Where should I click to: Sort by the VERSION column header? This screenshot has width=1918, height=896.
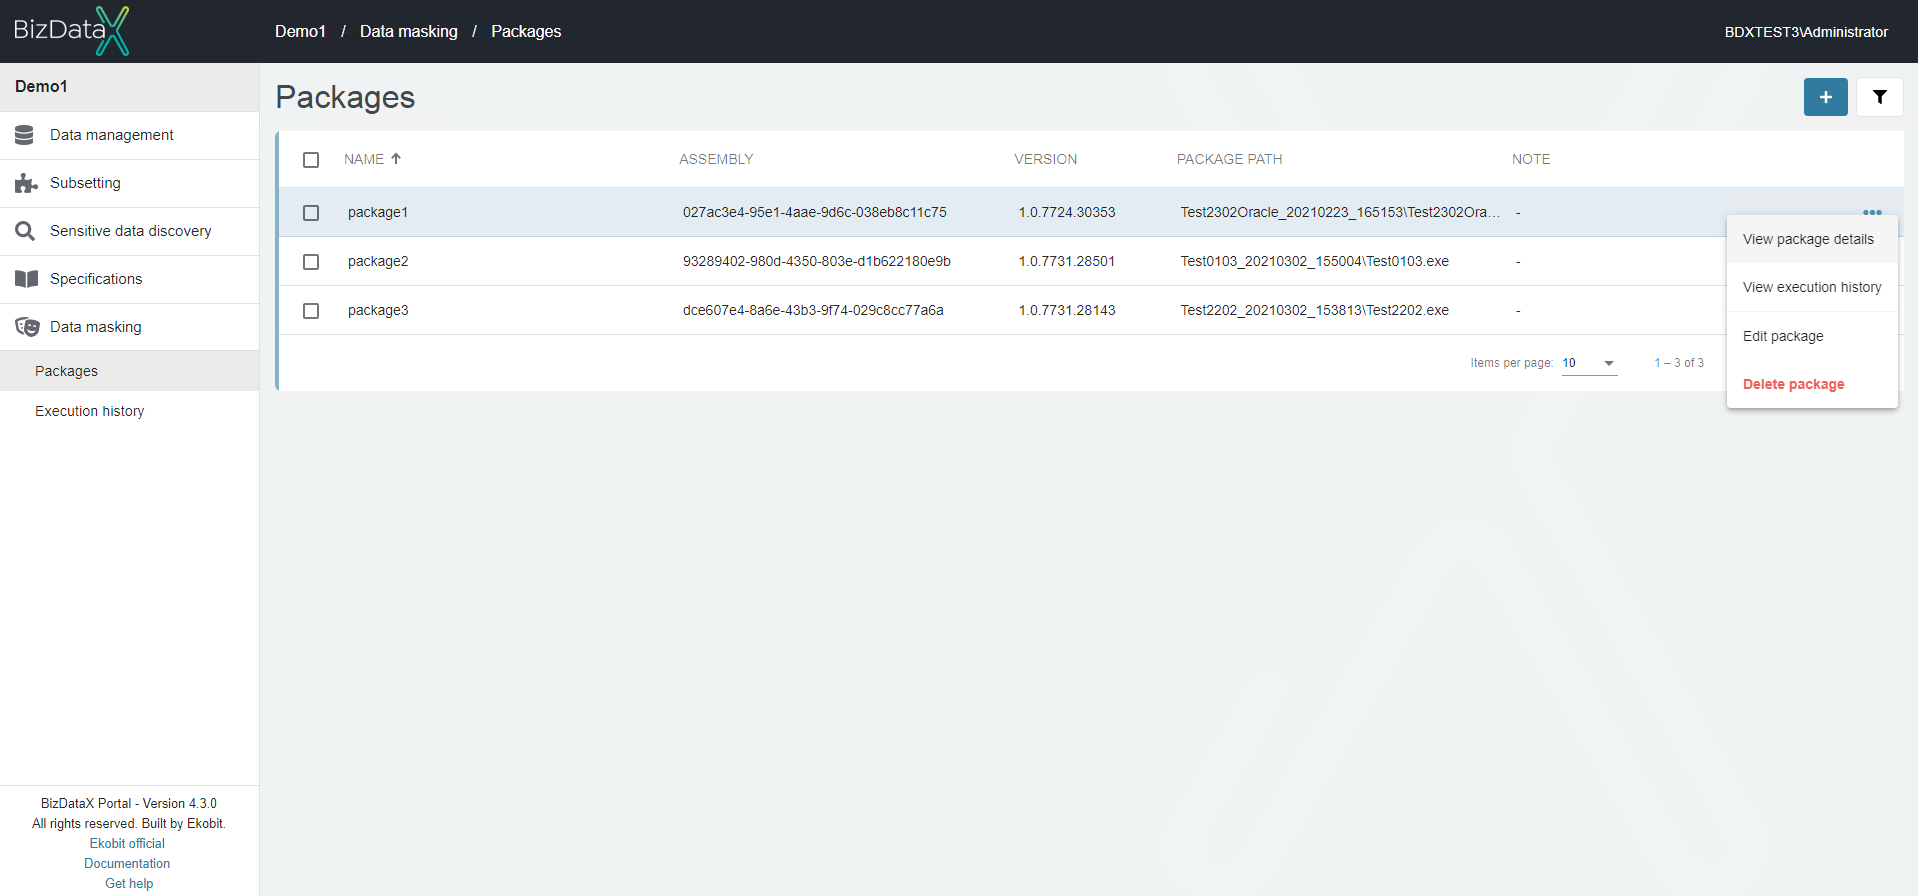[1045, 159]
